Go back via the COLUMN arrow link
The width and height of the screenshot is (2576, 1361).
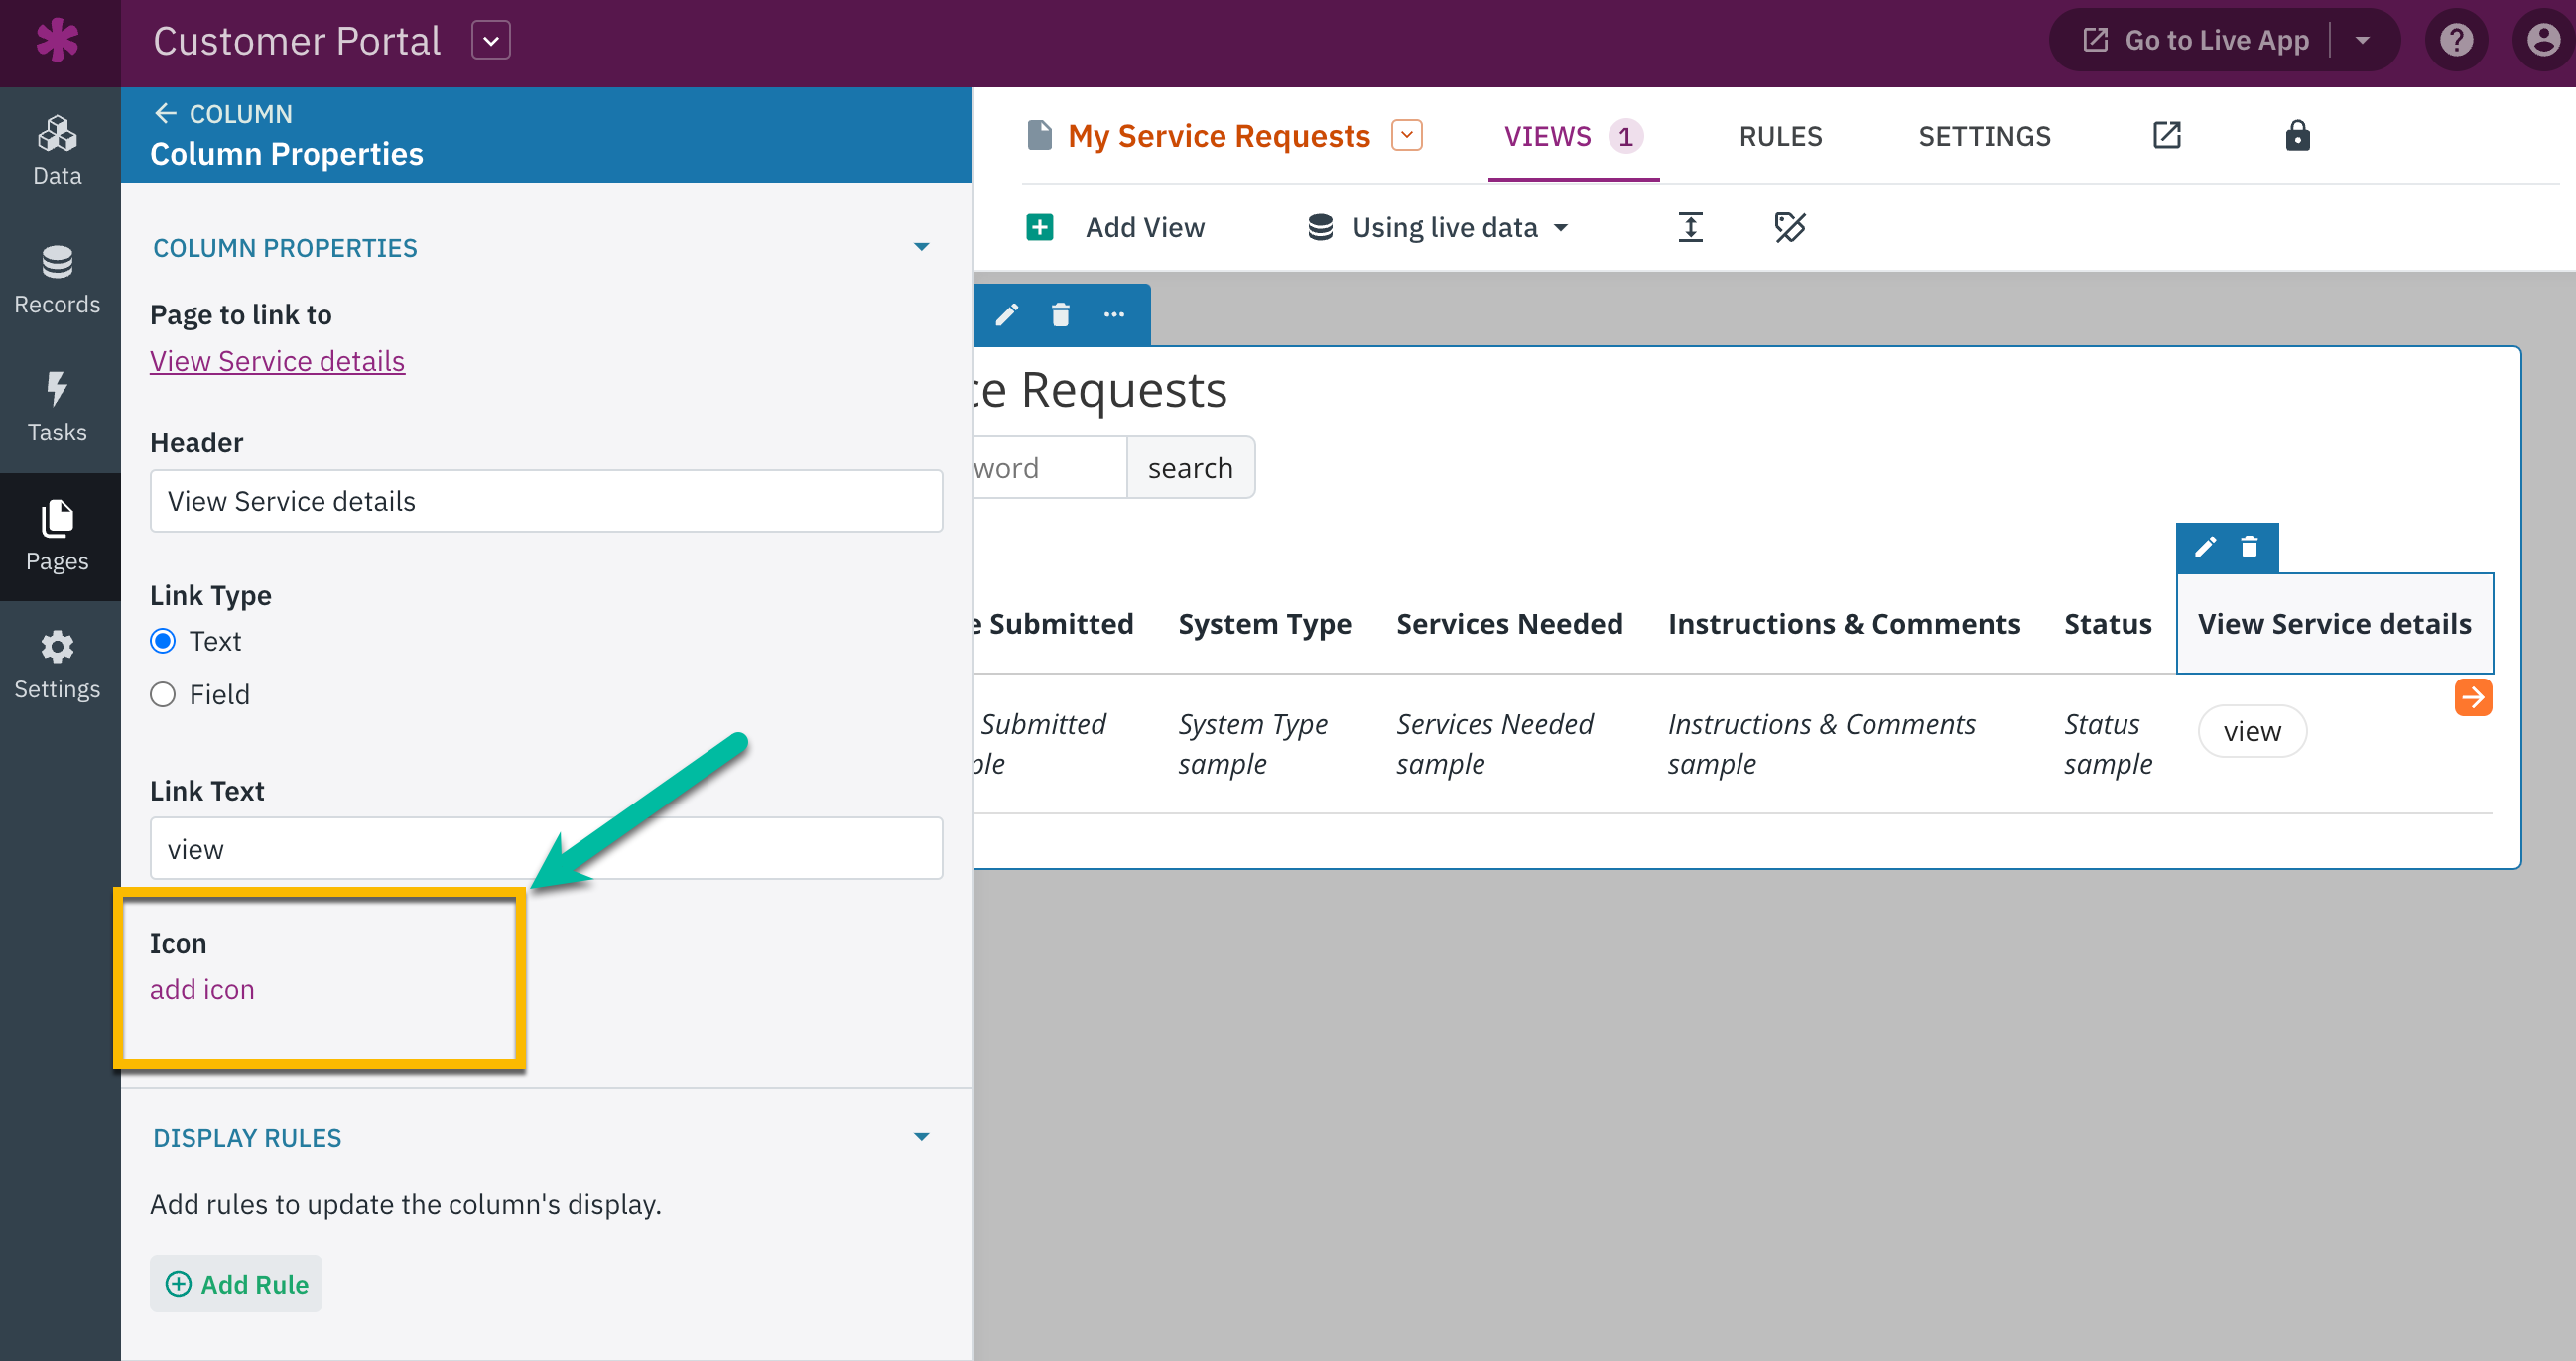[223, 113]
